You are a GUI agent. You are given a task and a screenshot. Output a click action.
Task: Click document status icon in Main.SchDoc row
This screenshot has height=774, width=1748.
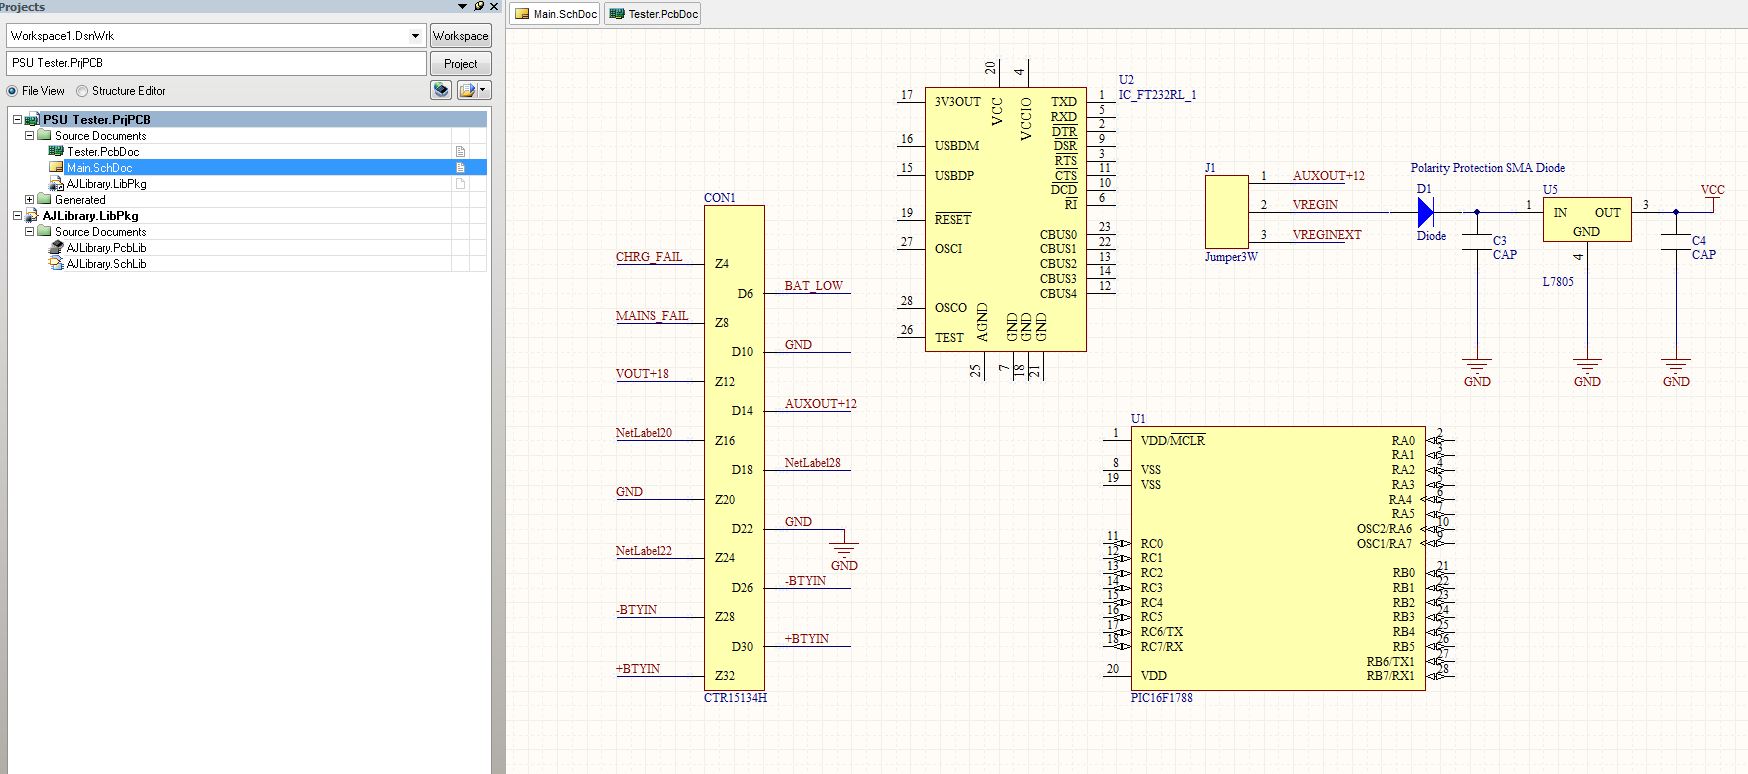(461, 168)
